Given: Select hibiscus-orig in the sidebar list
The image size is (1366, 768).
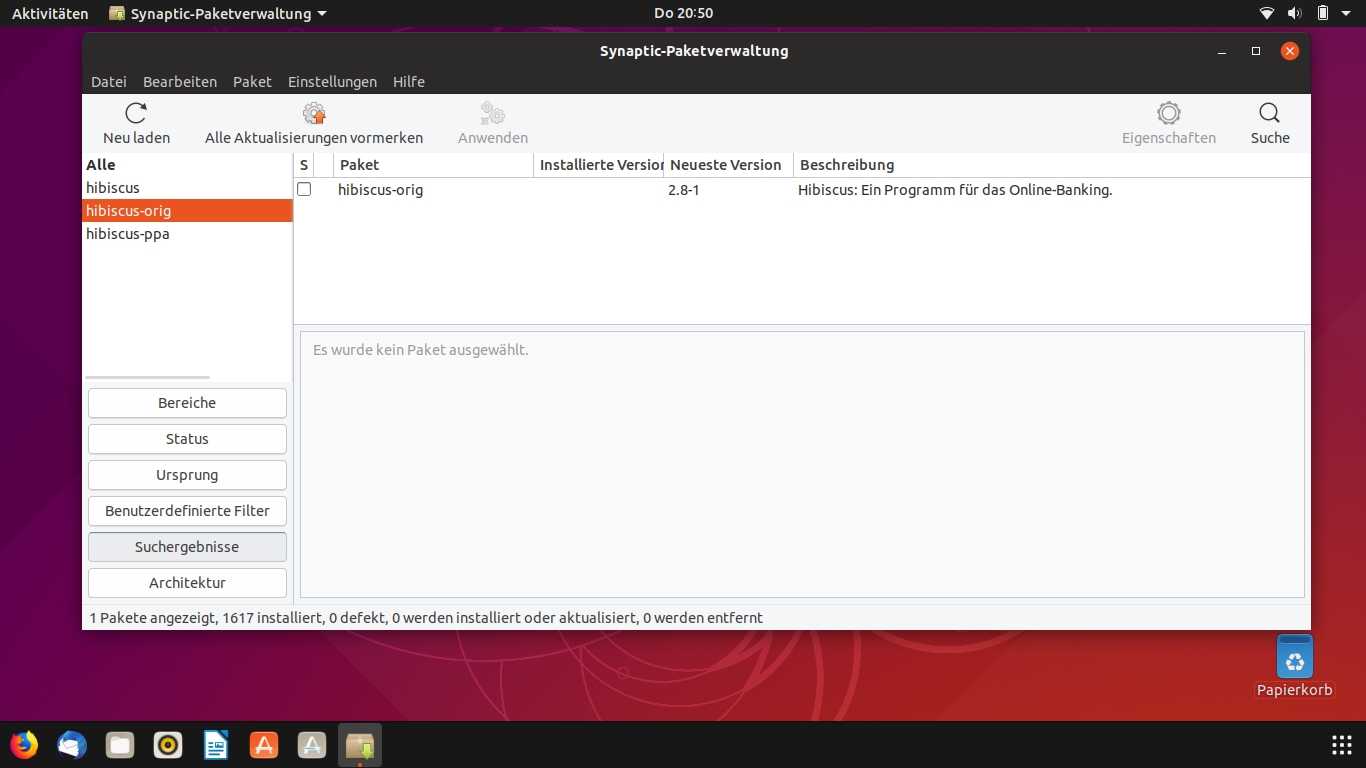Looking at the screenshot, I should pyautogui.click(x=187, y=211).
